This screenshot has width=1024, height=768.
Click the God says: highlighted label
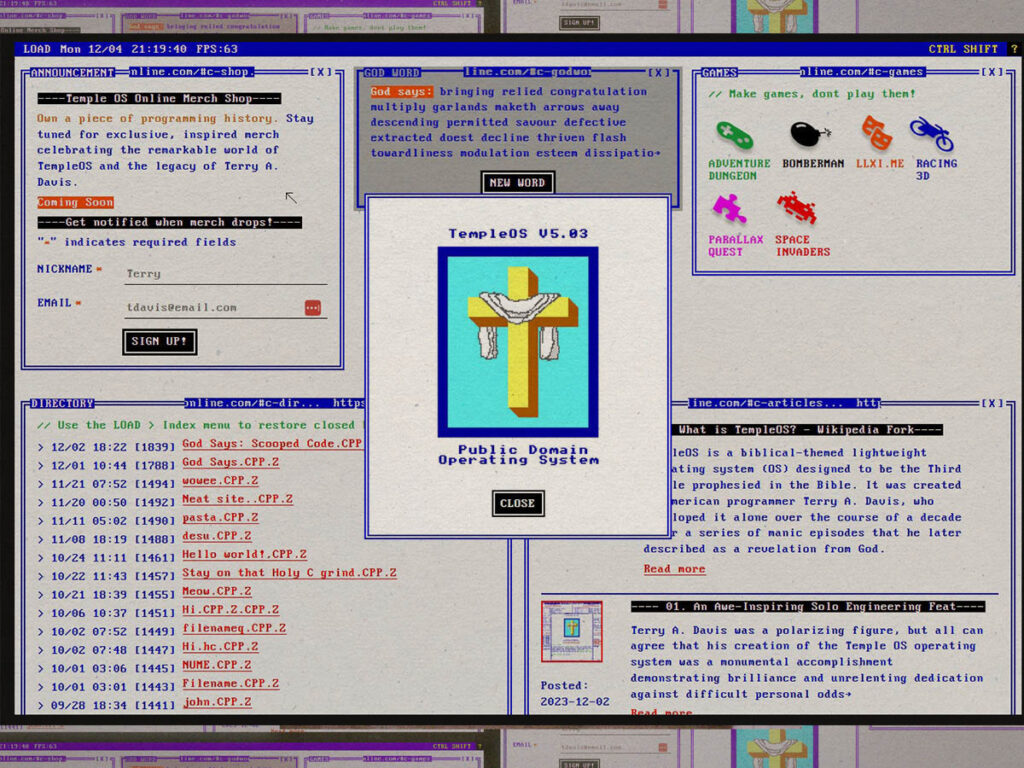click(x=402, y=91)
